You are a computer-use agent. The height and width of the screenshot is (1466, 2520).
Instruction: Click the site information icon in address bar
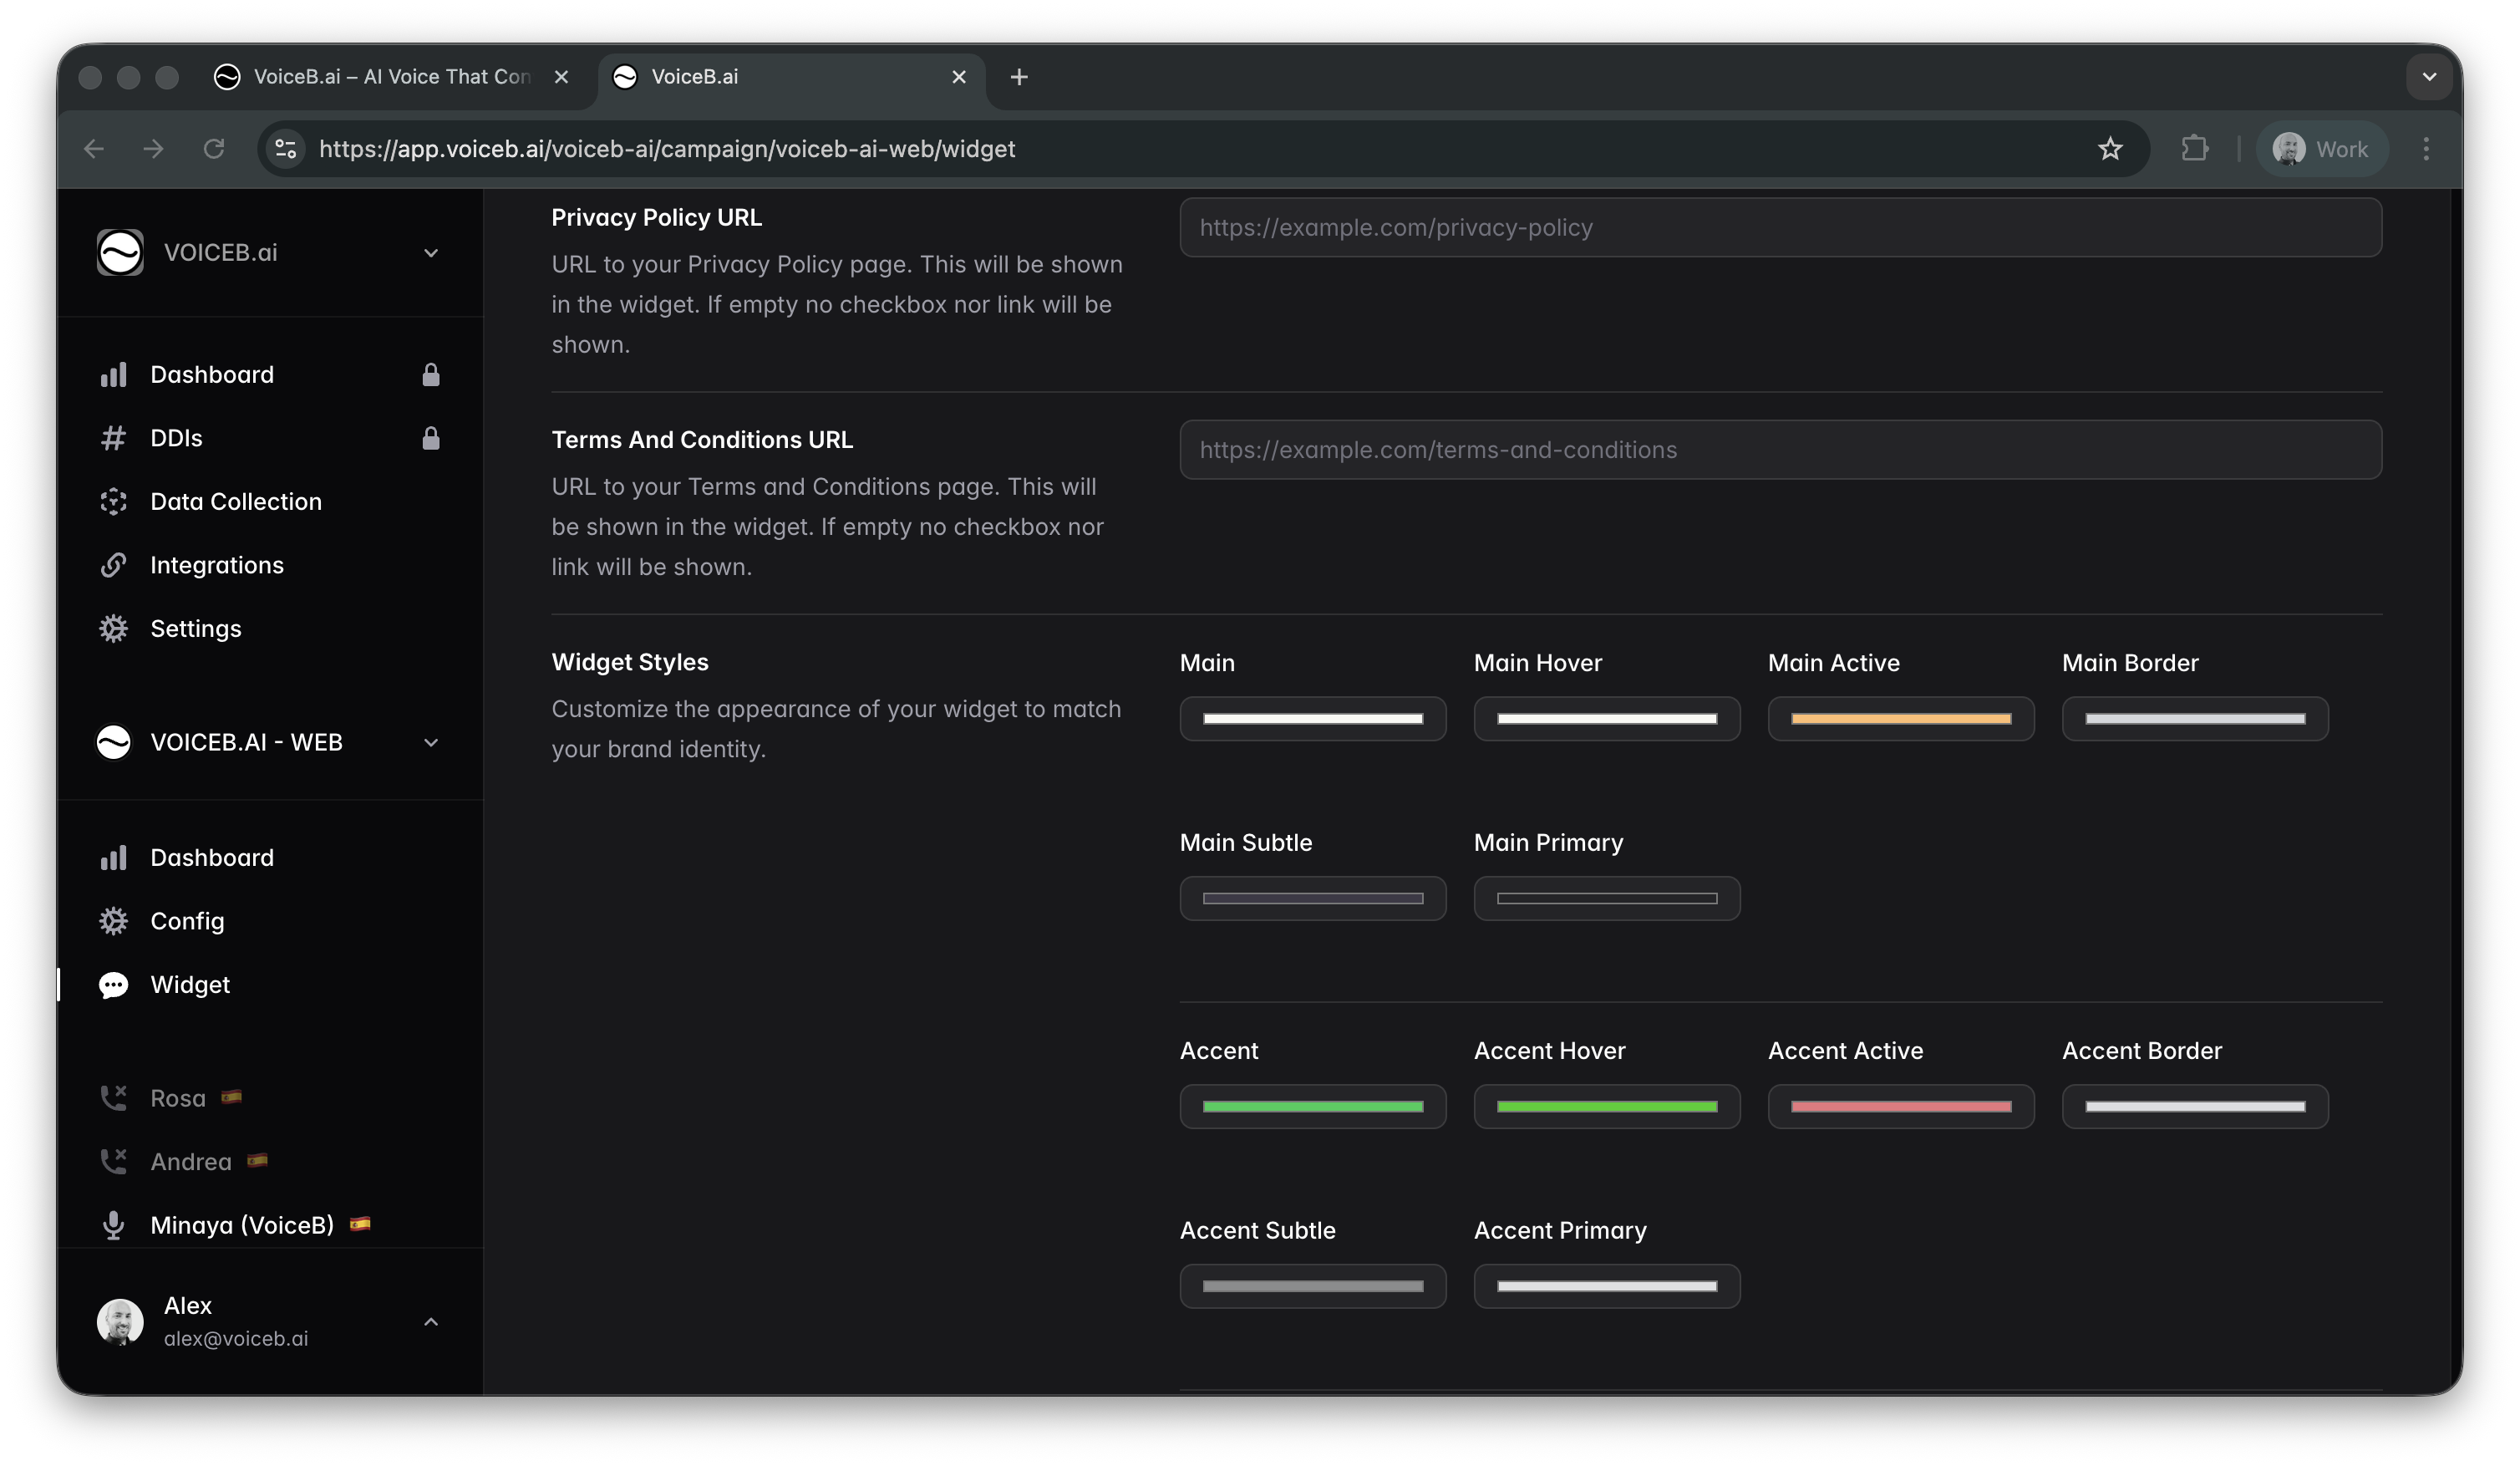coord(286,149)
